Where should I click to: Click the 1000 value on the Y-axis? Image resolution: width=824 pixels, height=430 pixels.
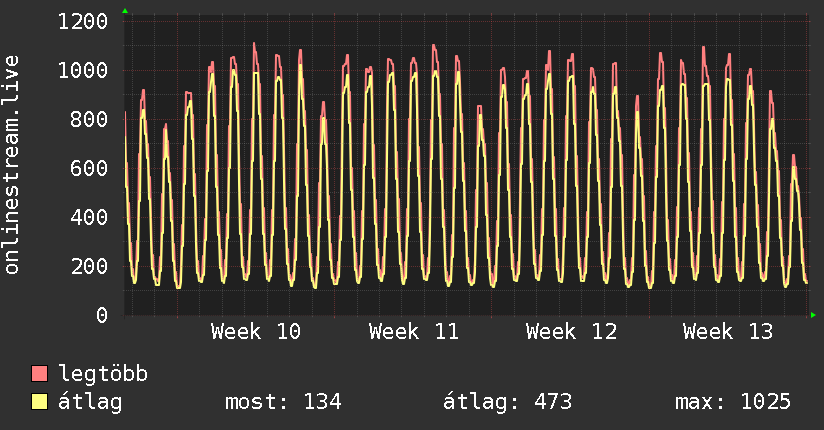83,70
